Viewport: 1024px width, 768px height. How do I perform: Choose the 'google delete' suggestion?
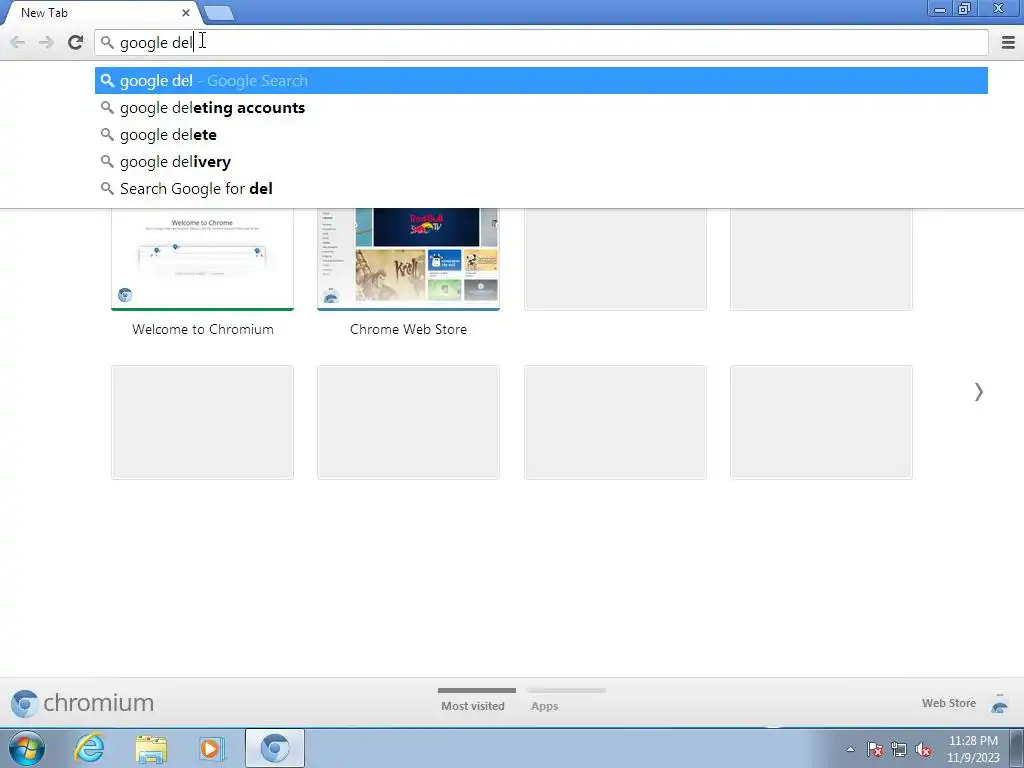pos(541,135)
